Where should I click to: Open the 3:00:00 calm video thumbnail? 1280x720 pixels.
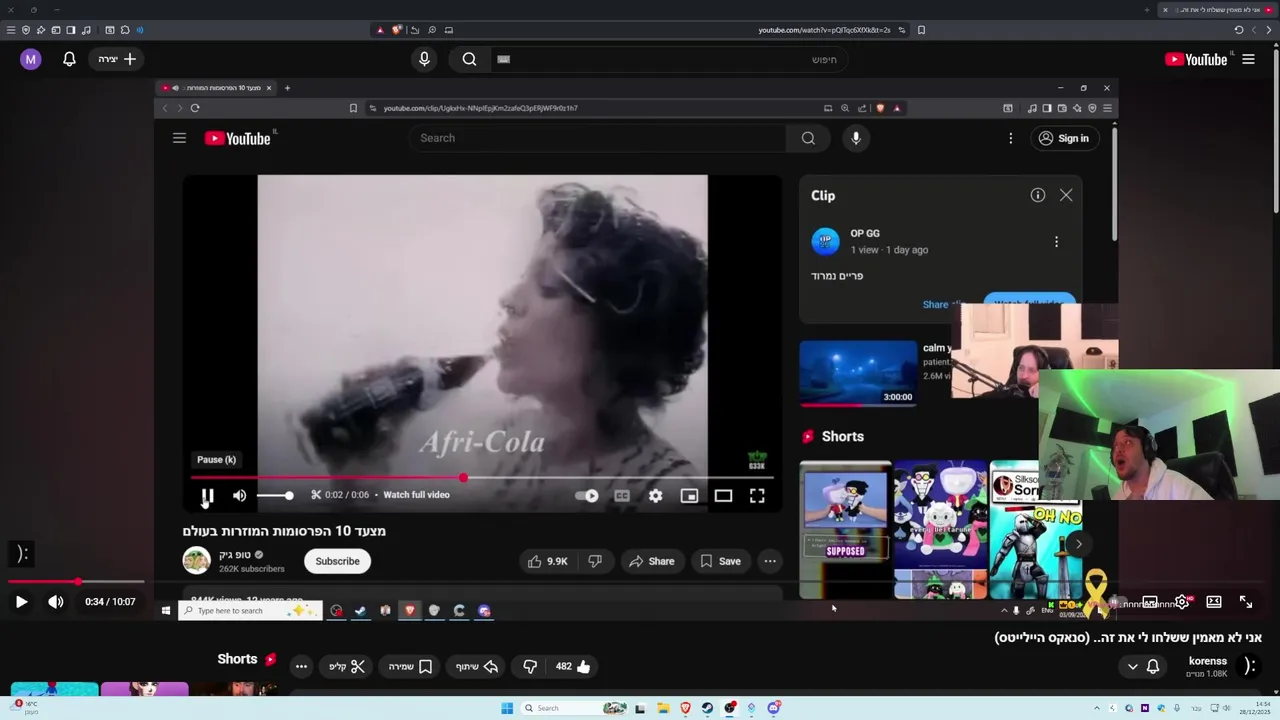858,373
